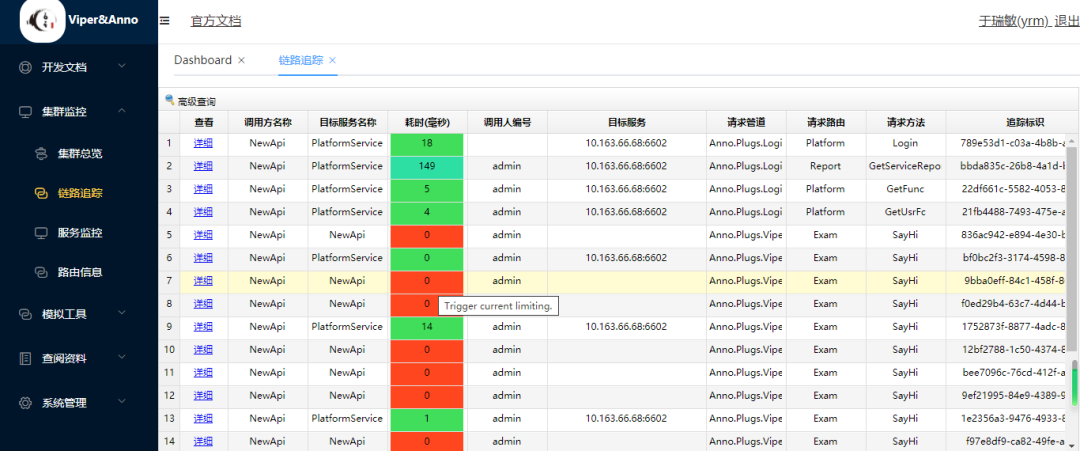Sort by the 耗时(毫秒) column header
This screenshot has height=451, width=1080.
[427, 123]
